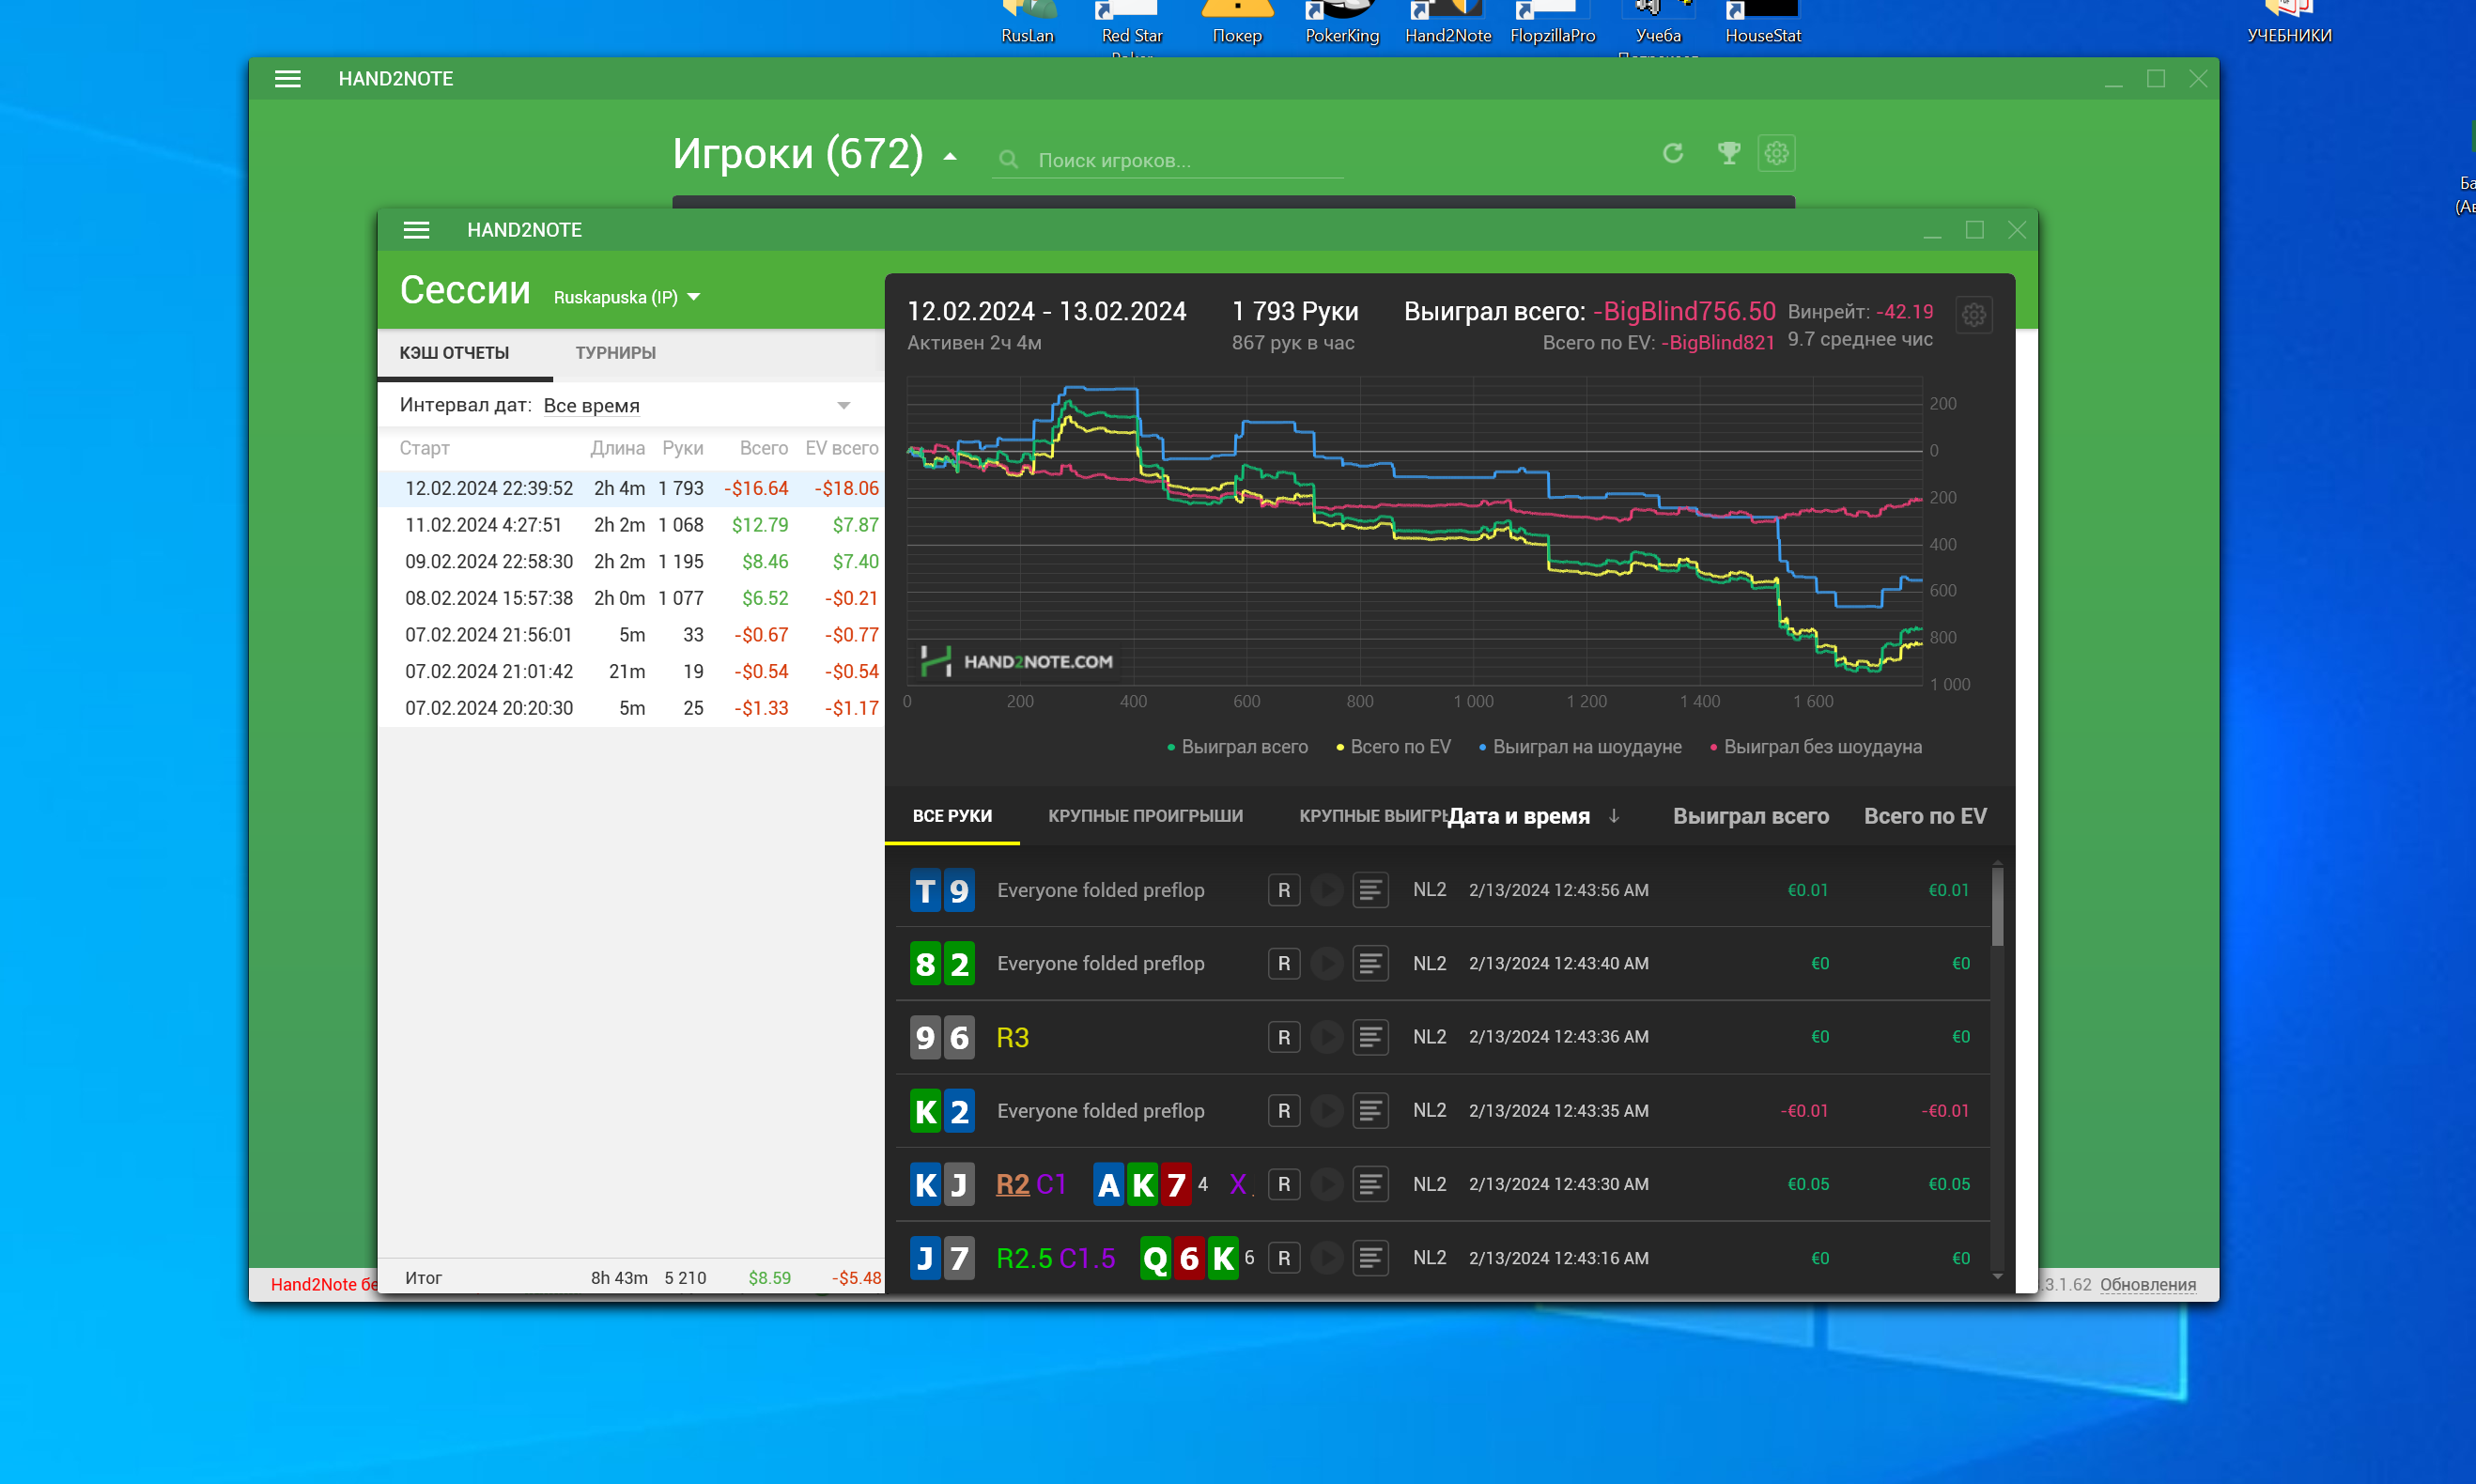The width and height of the screenshot is (2476, 1484).
Task: Select session 09.02.2024 22:58:30
Action: pos(630,561)
